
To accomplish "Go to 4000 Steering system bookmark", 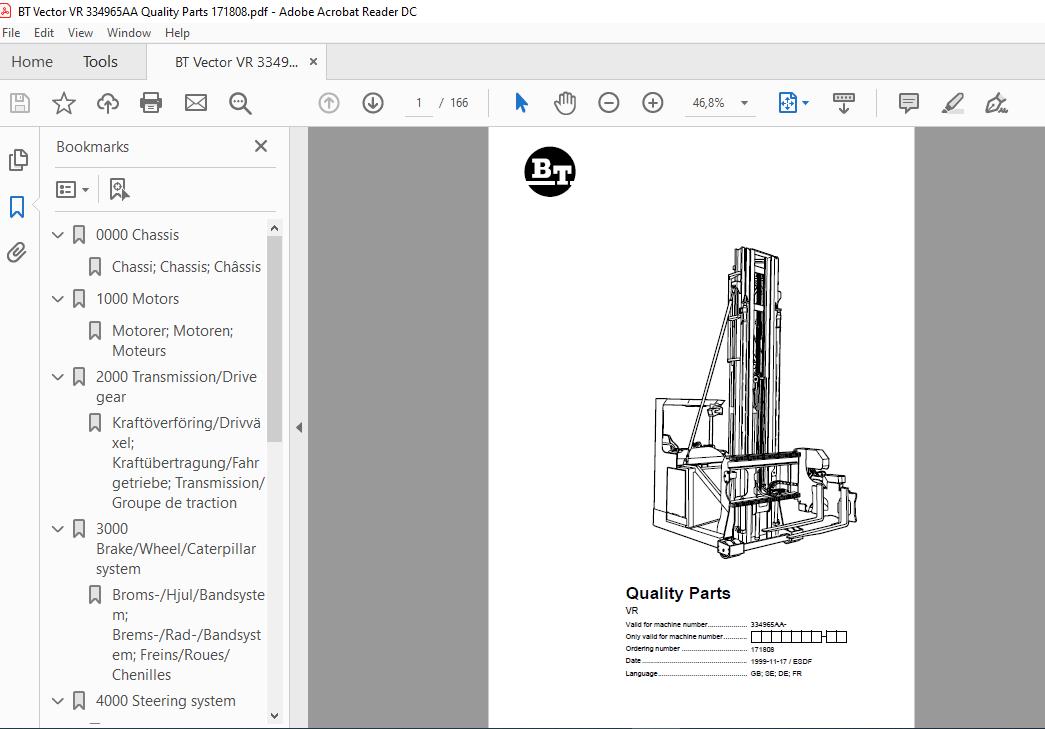I will (x=166, y=701).
